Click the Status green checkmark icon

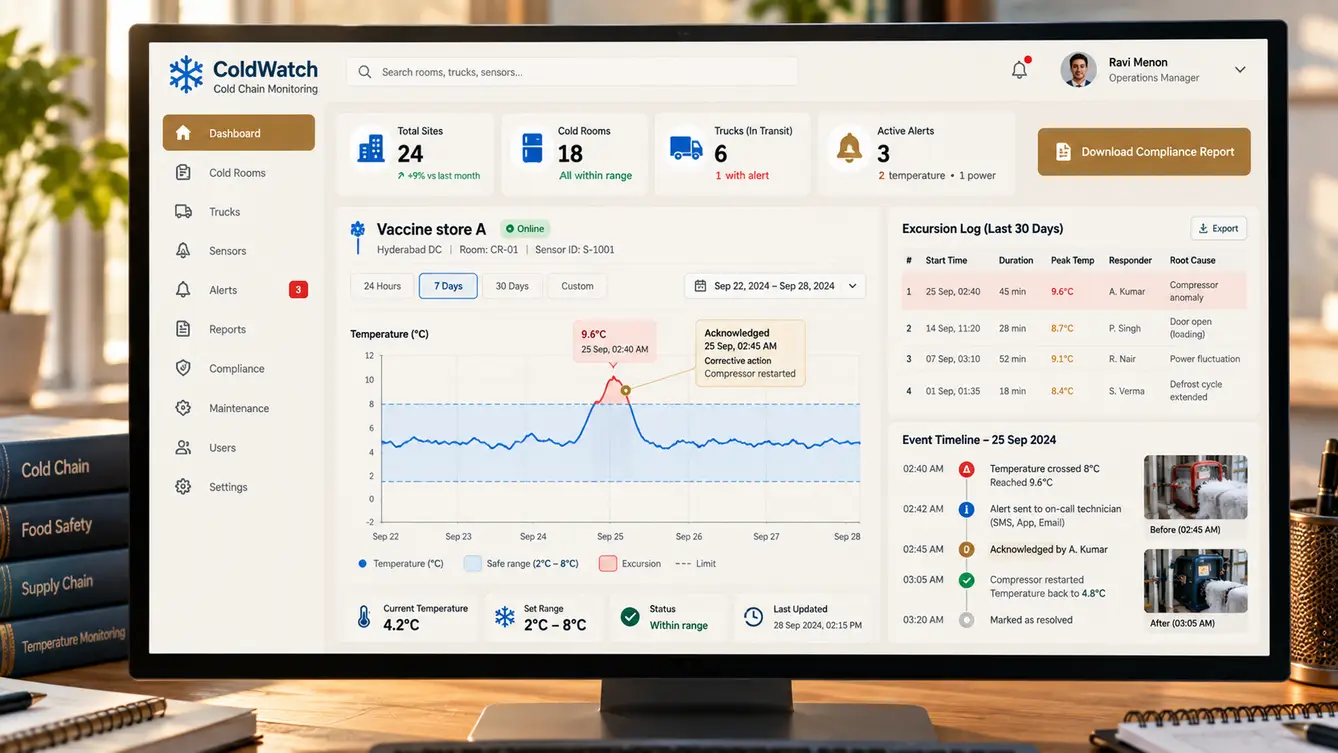click(630, 617)
